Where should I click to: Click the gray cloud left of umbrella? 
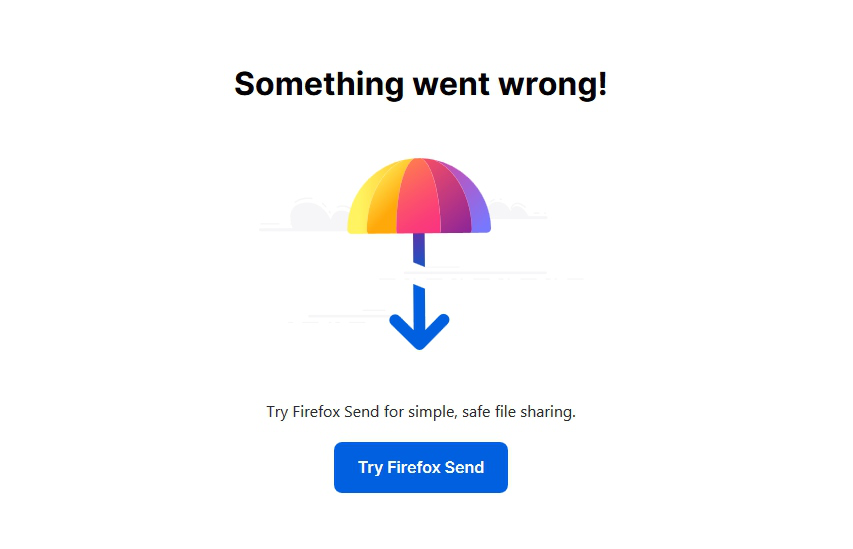pyautogui.click(x=317, y=213)
